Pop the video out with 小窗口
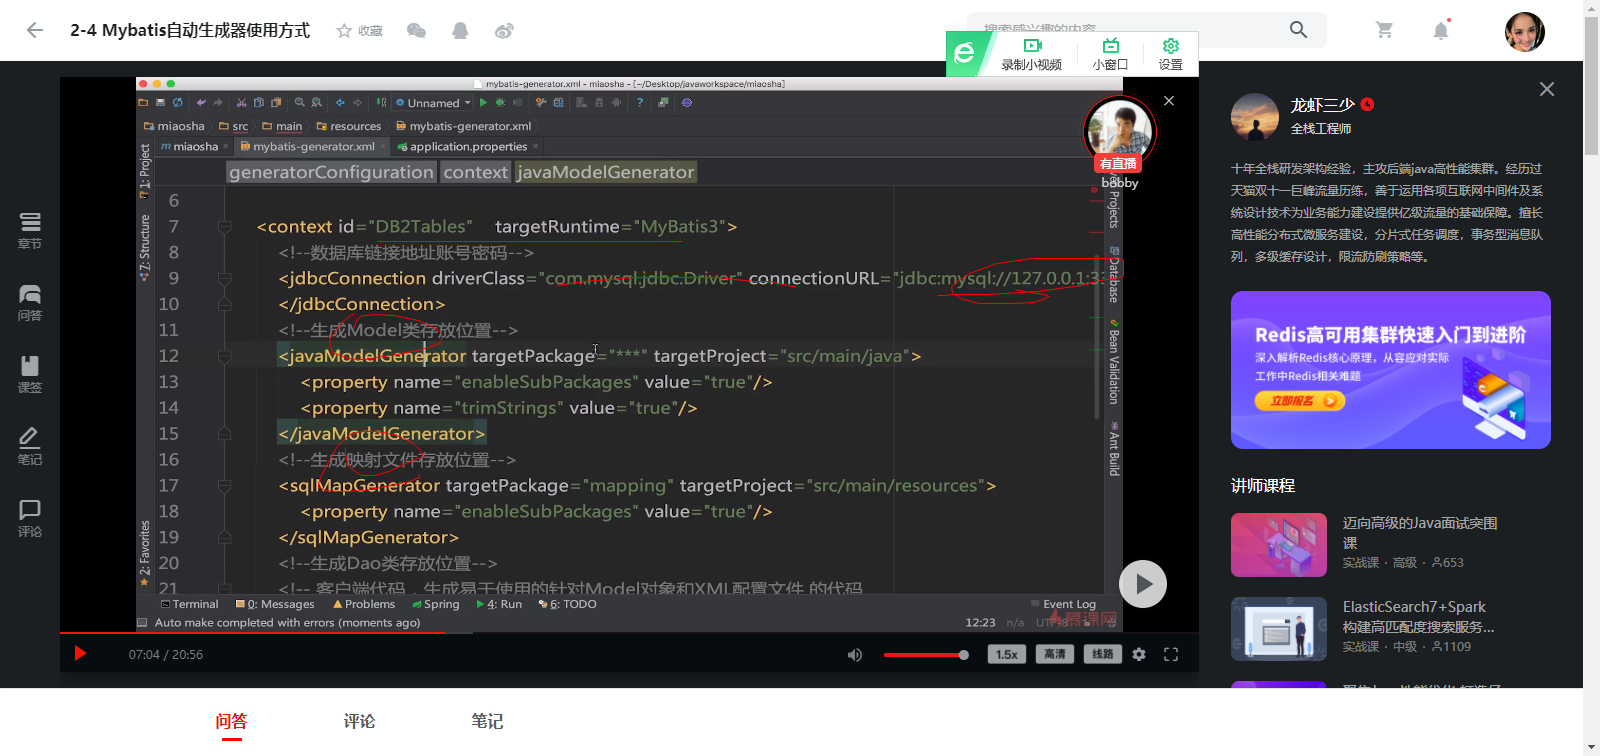The width and height of the screenshot is (1600, 756). coord(1110,55)
